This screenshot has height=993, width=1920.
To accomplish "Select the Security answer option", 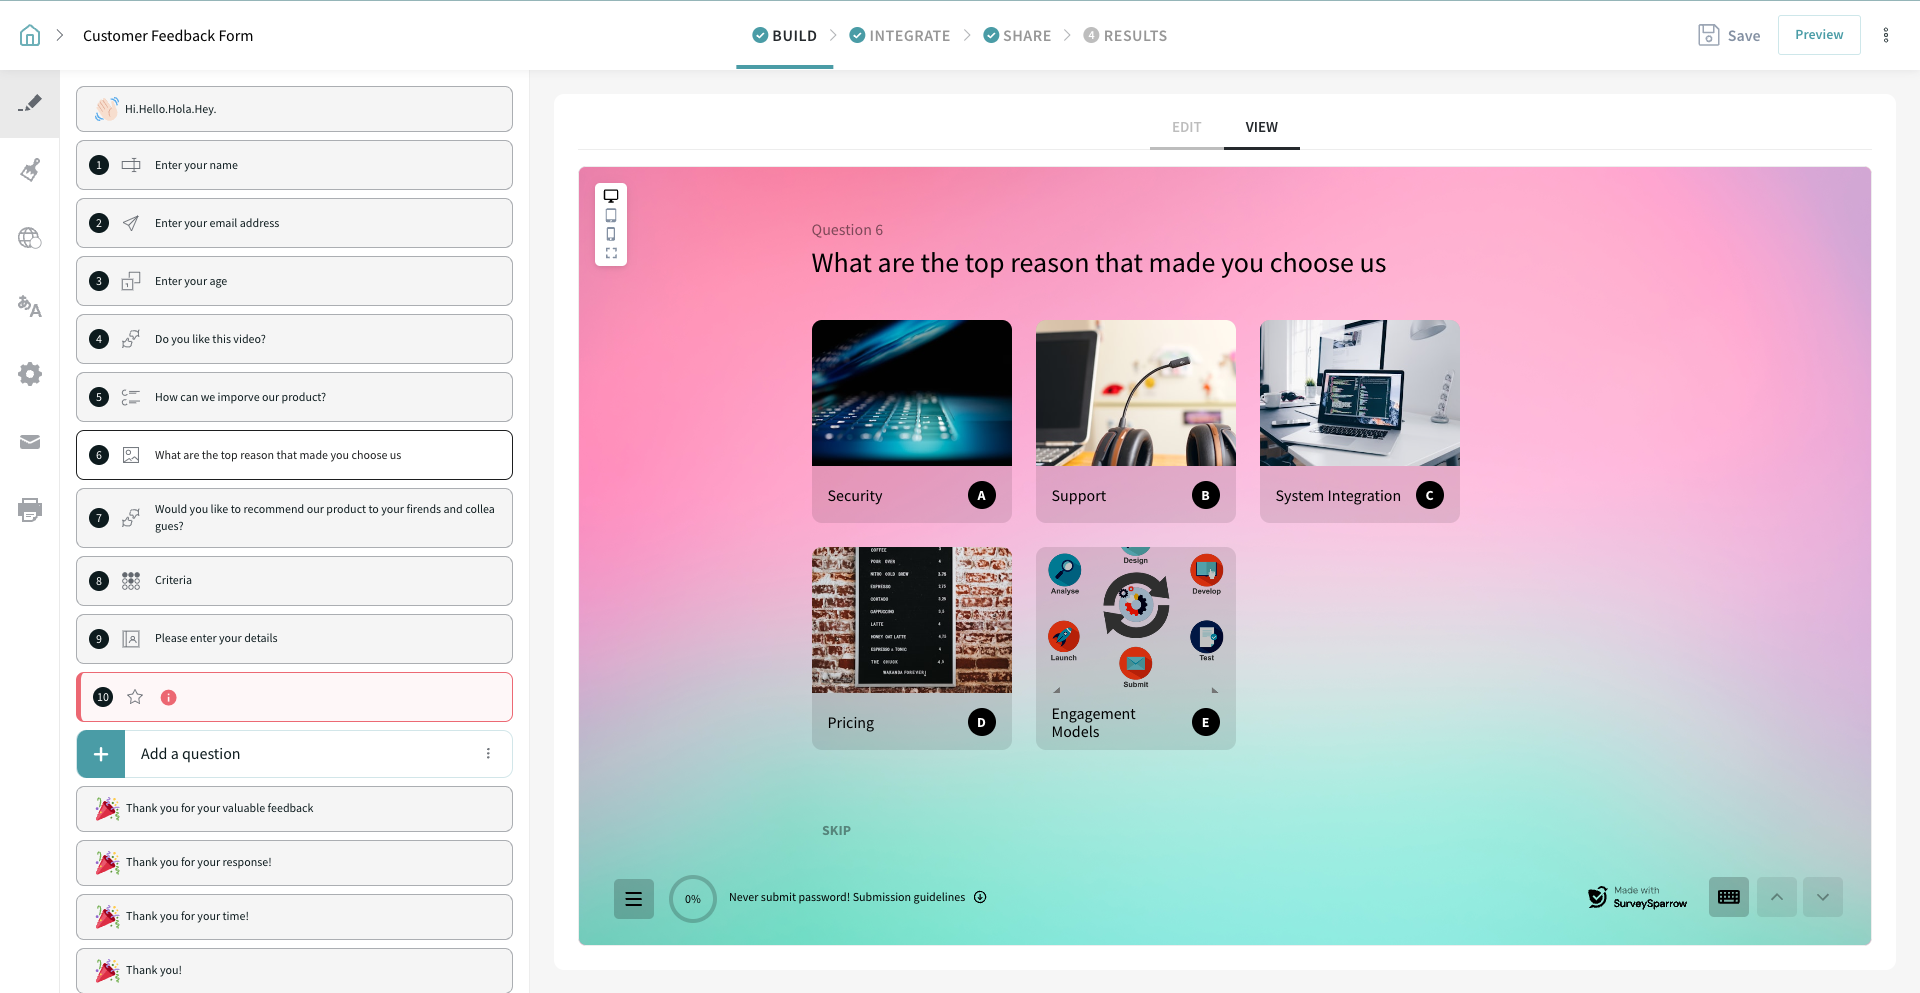I will coord(911,421).
